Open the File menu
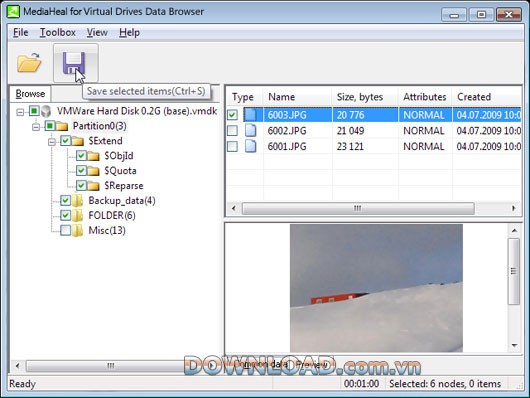Screen dimensions: 530x398 click(x=21, y=32)
